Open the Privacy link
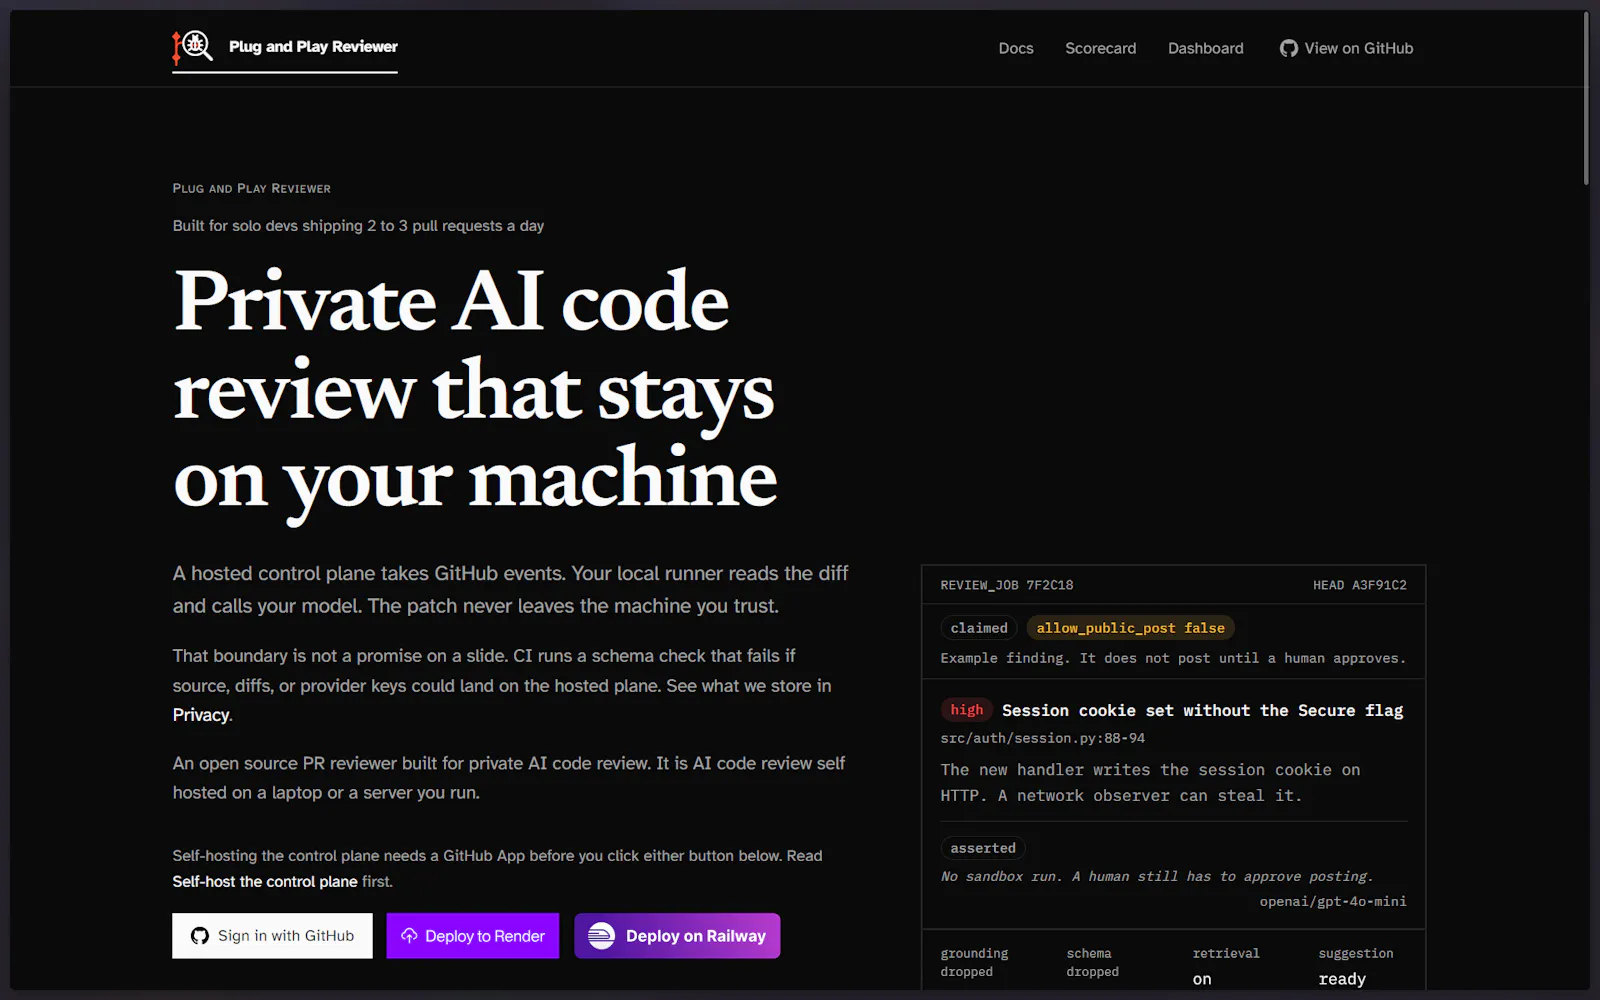 click(x=201, y=715)
